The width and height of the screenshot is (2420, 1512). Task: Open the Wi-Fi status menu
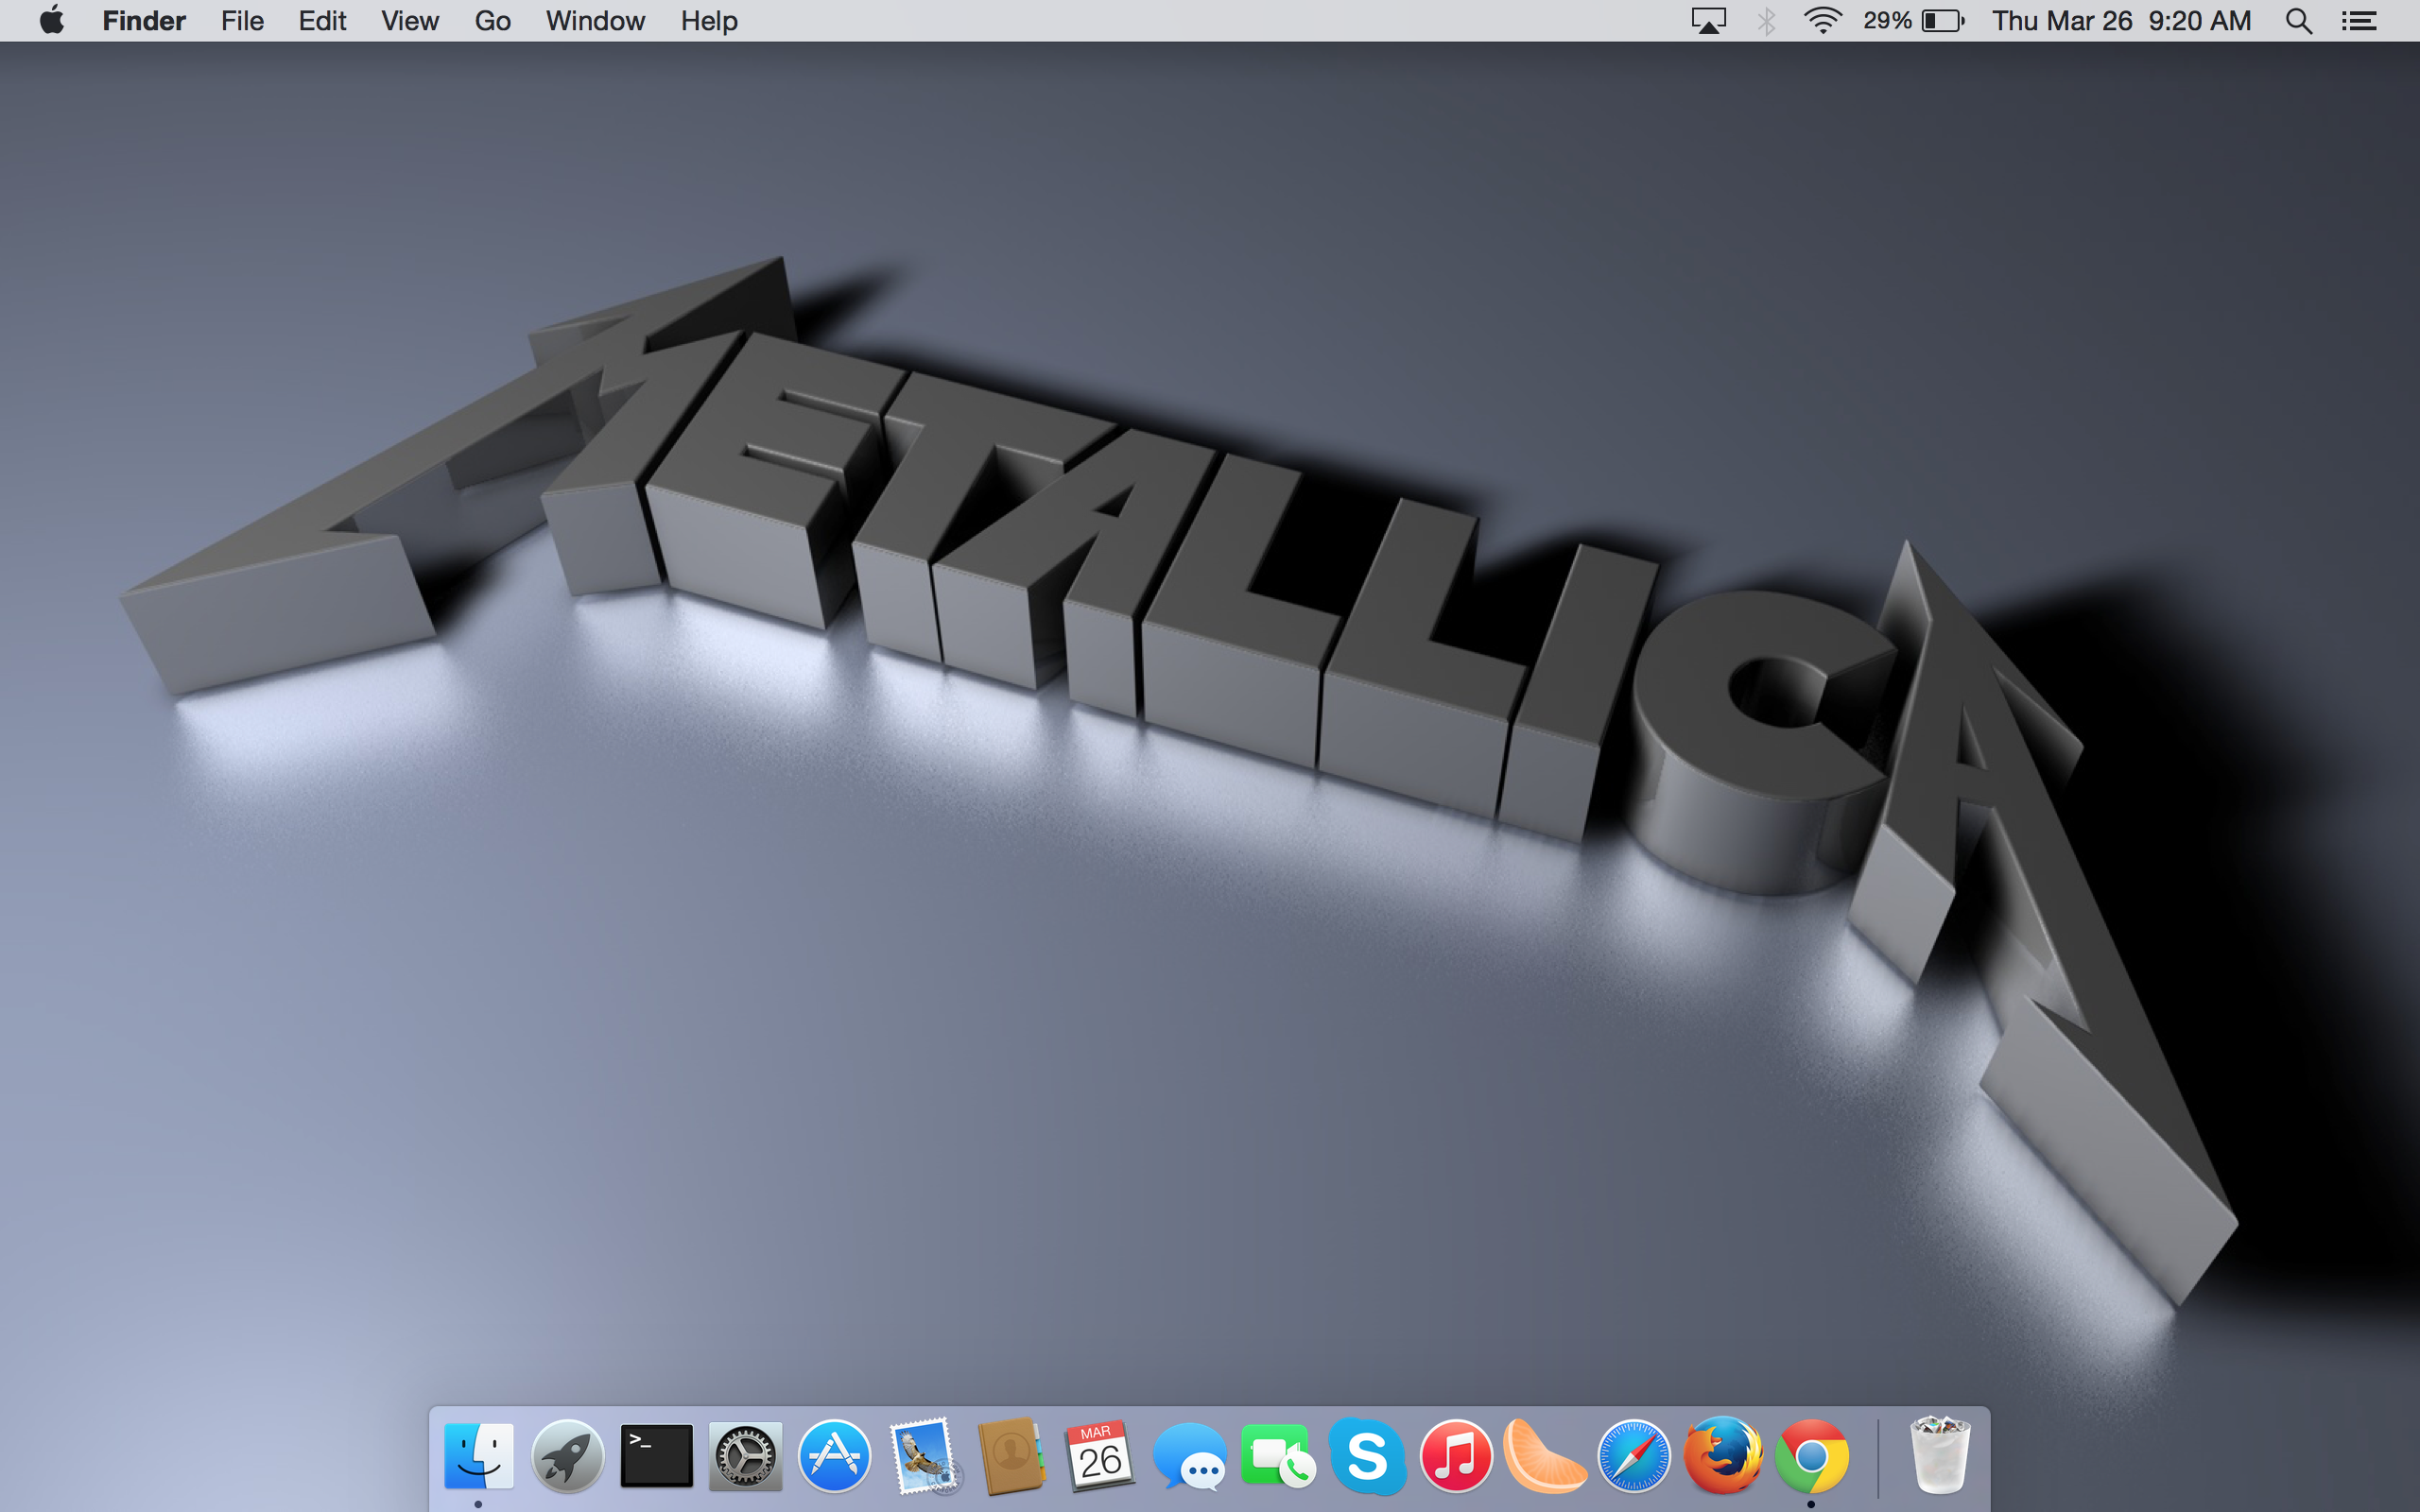1823,21
